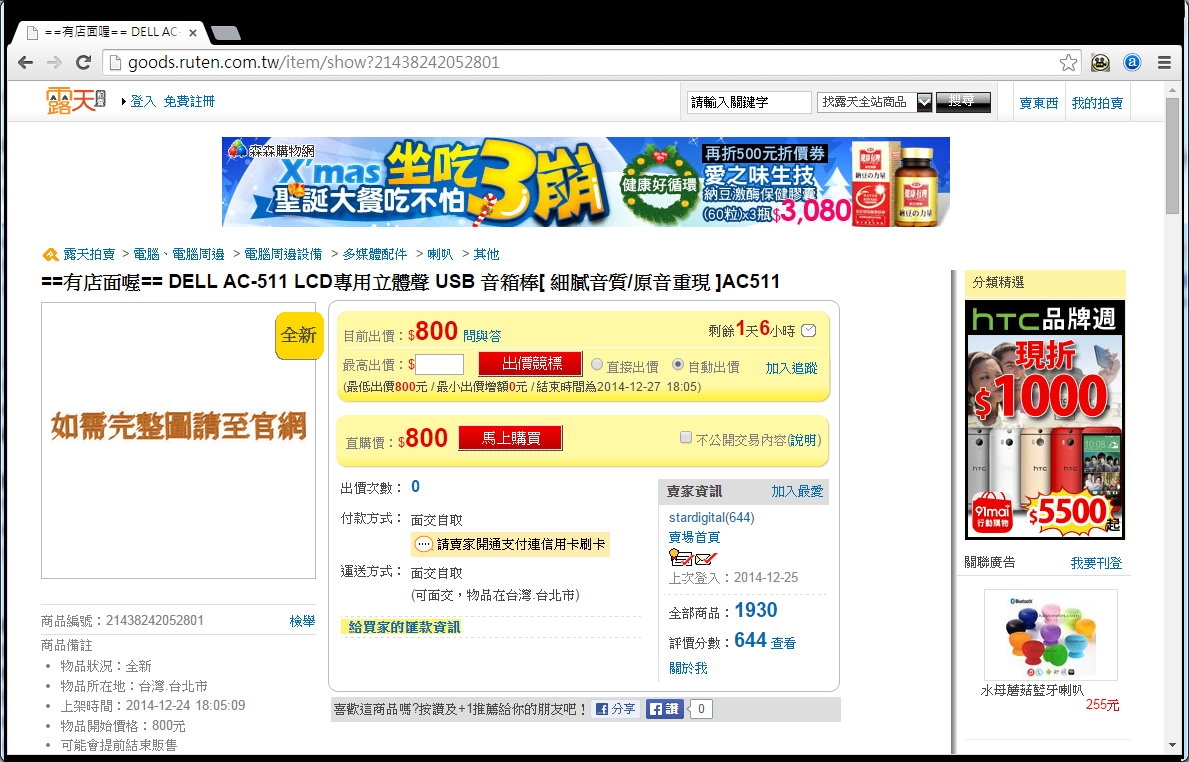The image size is (1189, 762).
Task: Click 加入追蹤 to track this item
Action: [x=791, y=368]
